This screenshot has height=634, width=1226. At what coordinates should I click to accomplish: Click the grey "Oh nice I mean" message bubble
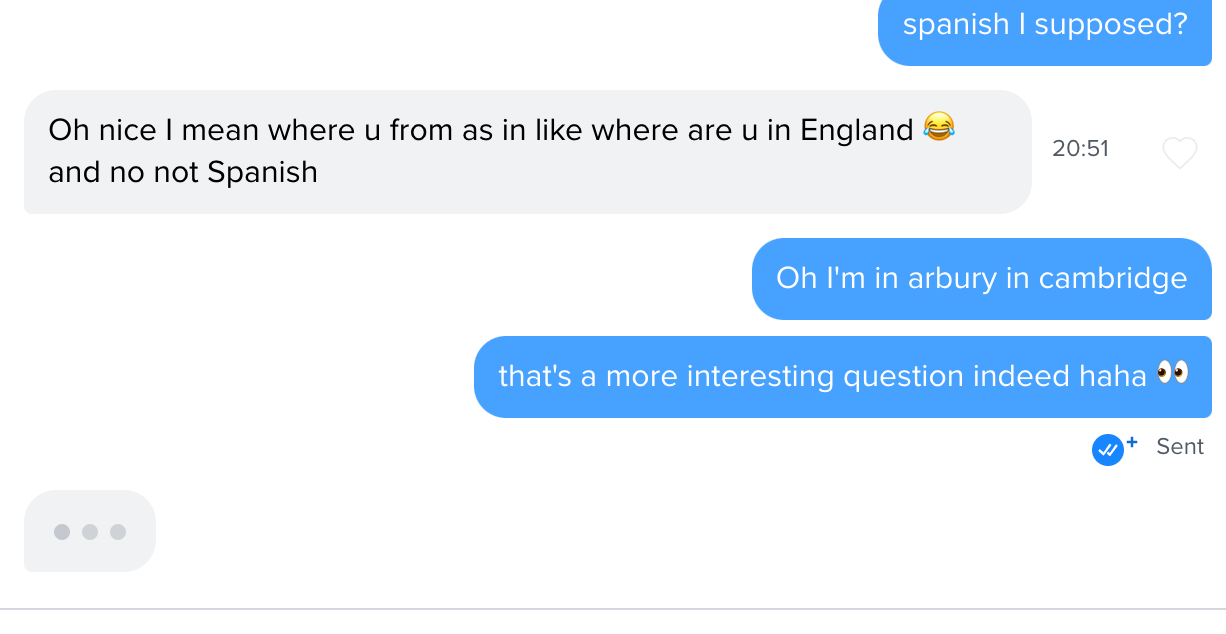click(x=527, y=152)
